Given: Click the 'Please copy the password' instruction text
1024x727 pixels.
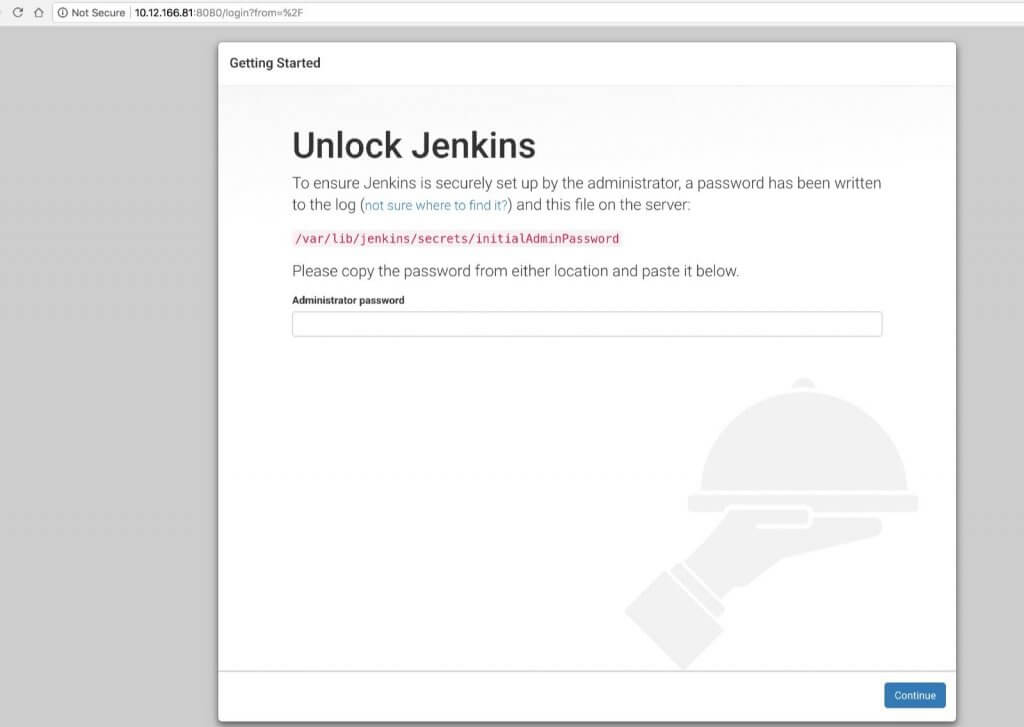Looking at the screenshot, I should [515, 271].
